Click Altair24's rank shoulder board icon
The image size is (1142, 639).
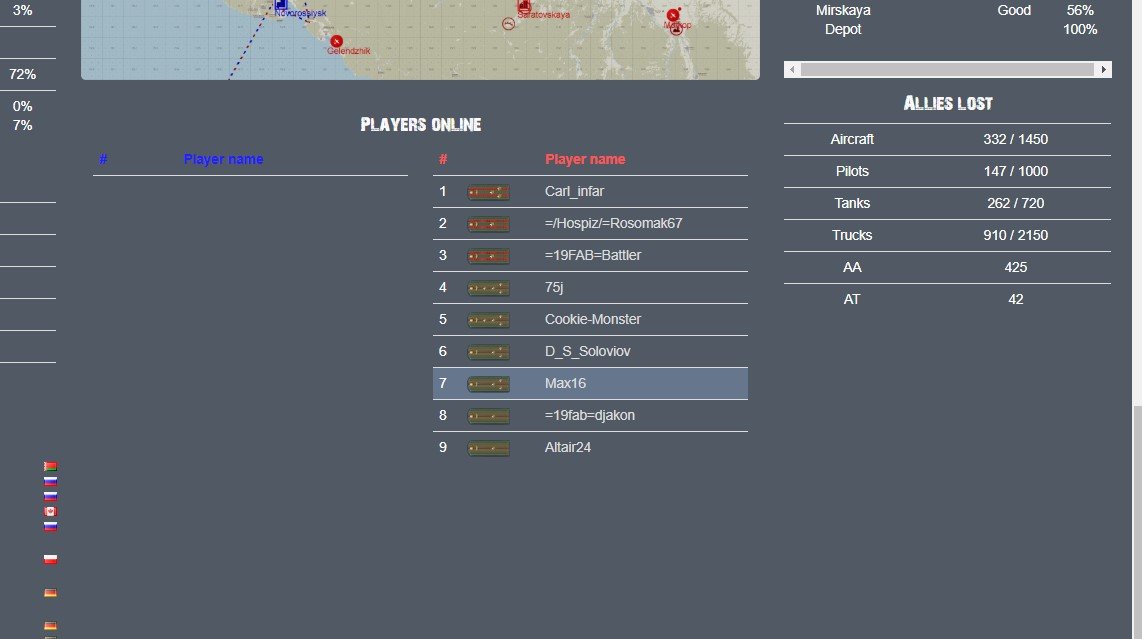click(488, 448)
